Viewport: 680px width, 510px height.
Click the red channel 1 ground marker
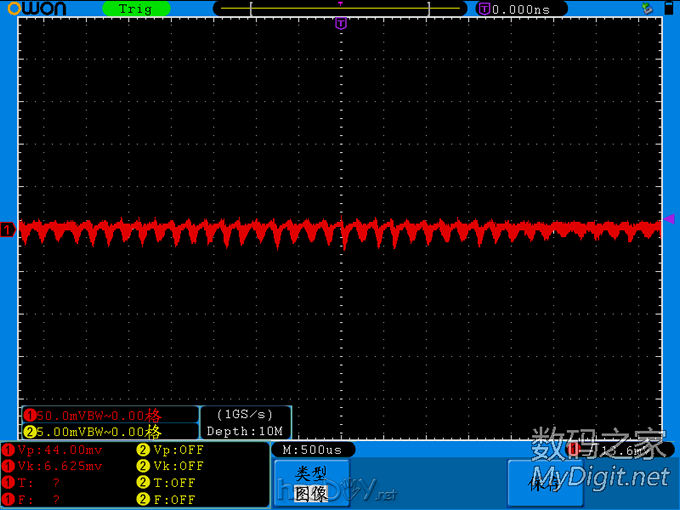7,231
